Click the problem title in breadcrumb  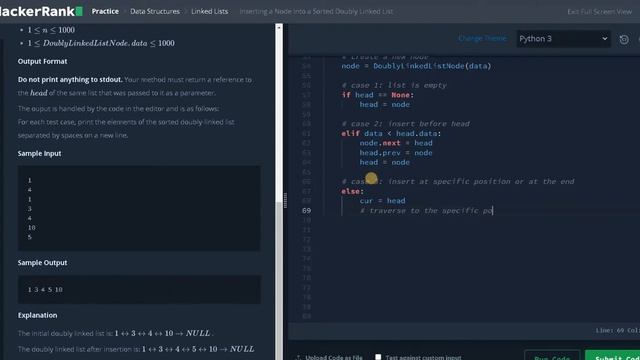(x=316, y=11)
